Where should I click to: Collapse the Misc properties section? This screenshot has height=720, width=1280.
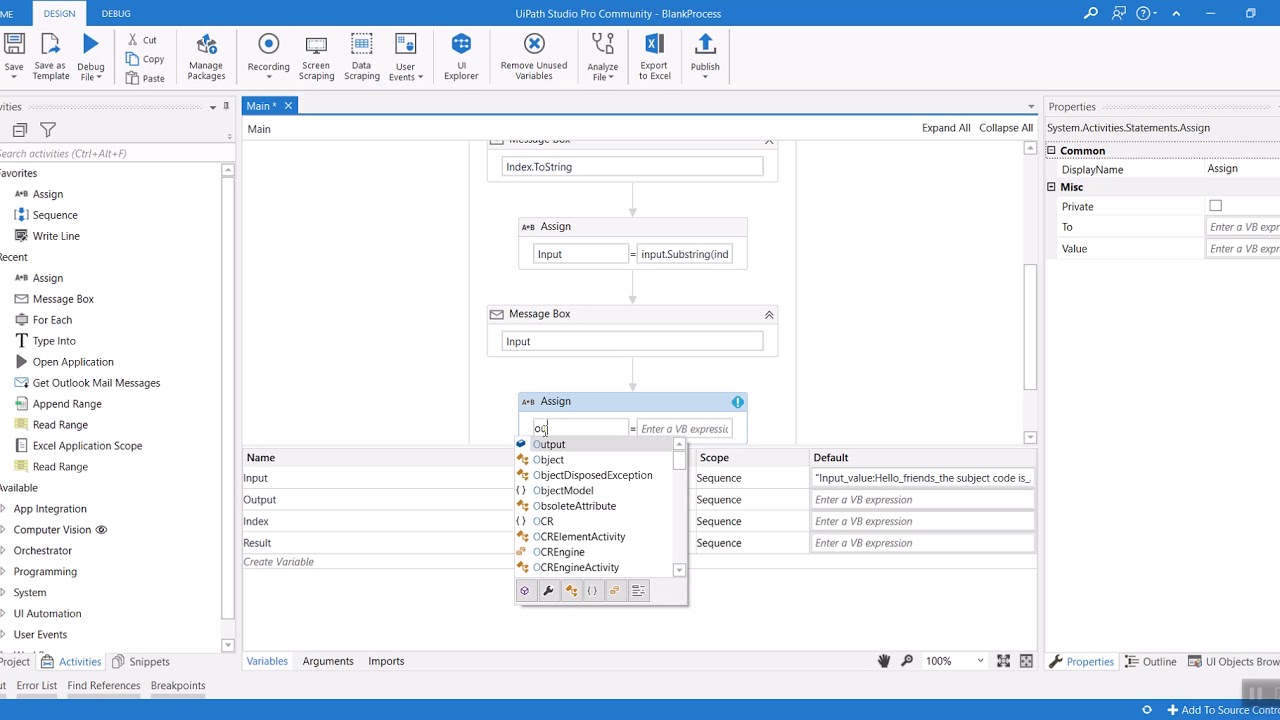click(1051, 187)
